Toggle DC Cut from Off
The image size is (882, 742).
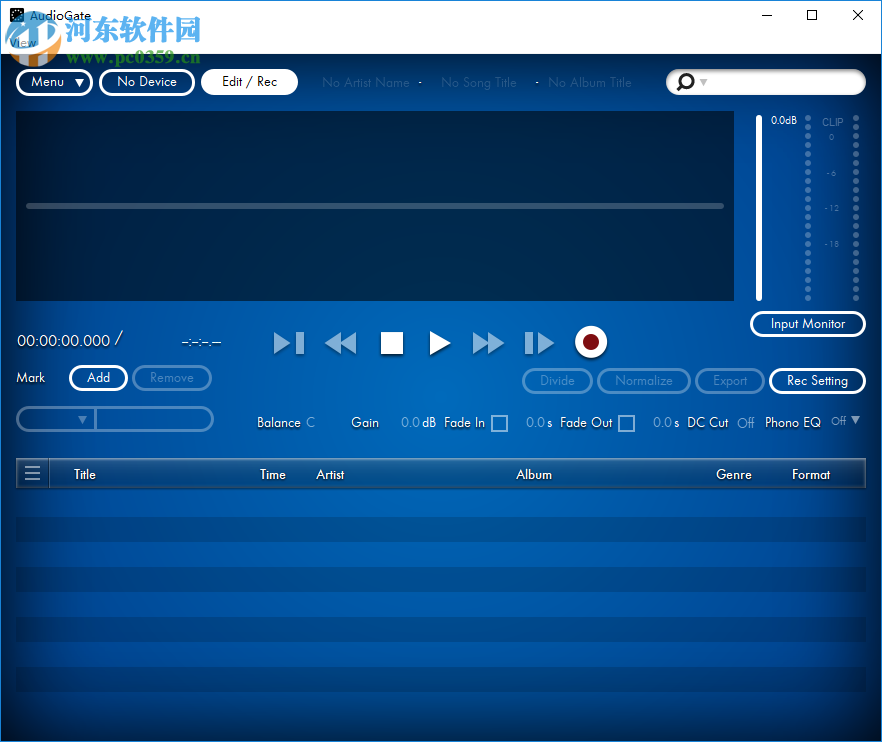745,423
